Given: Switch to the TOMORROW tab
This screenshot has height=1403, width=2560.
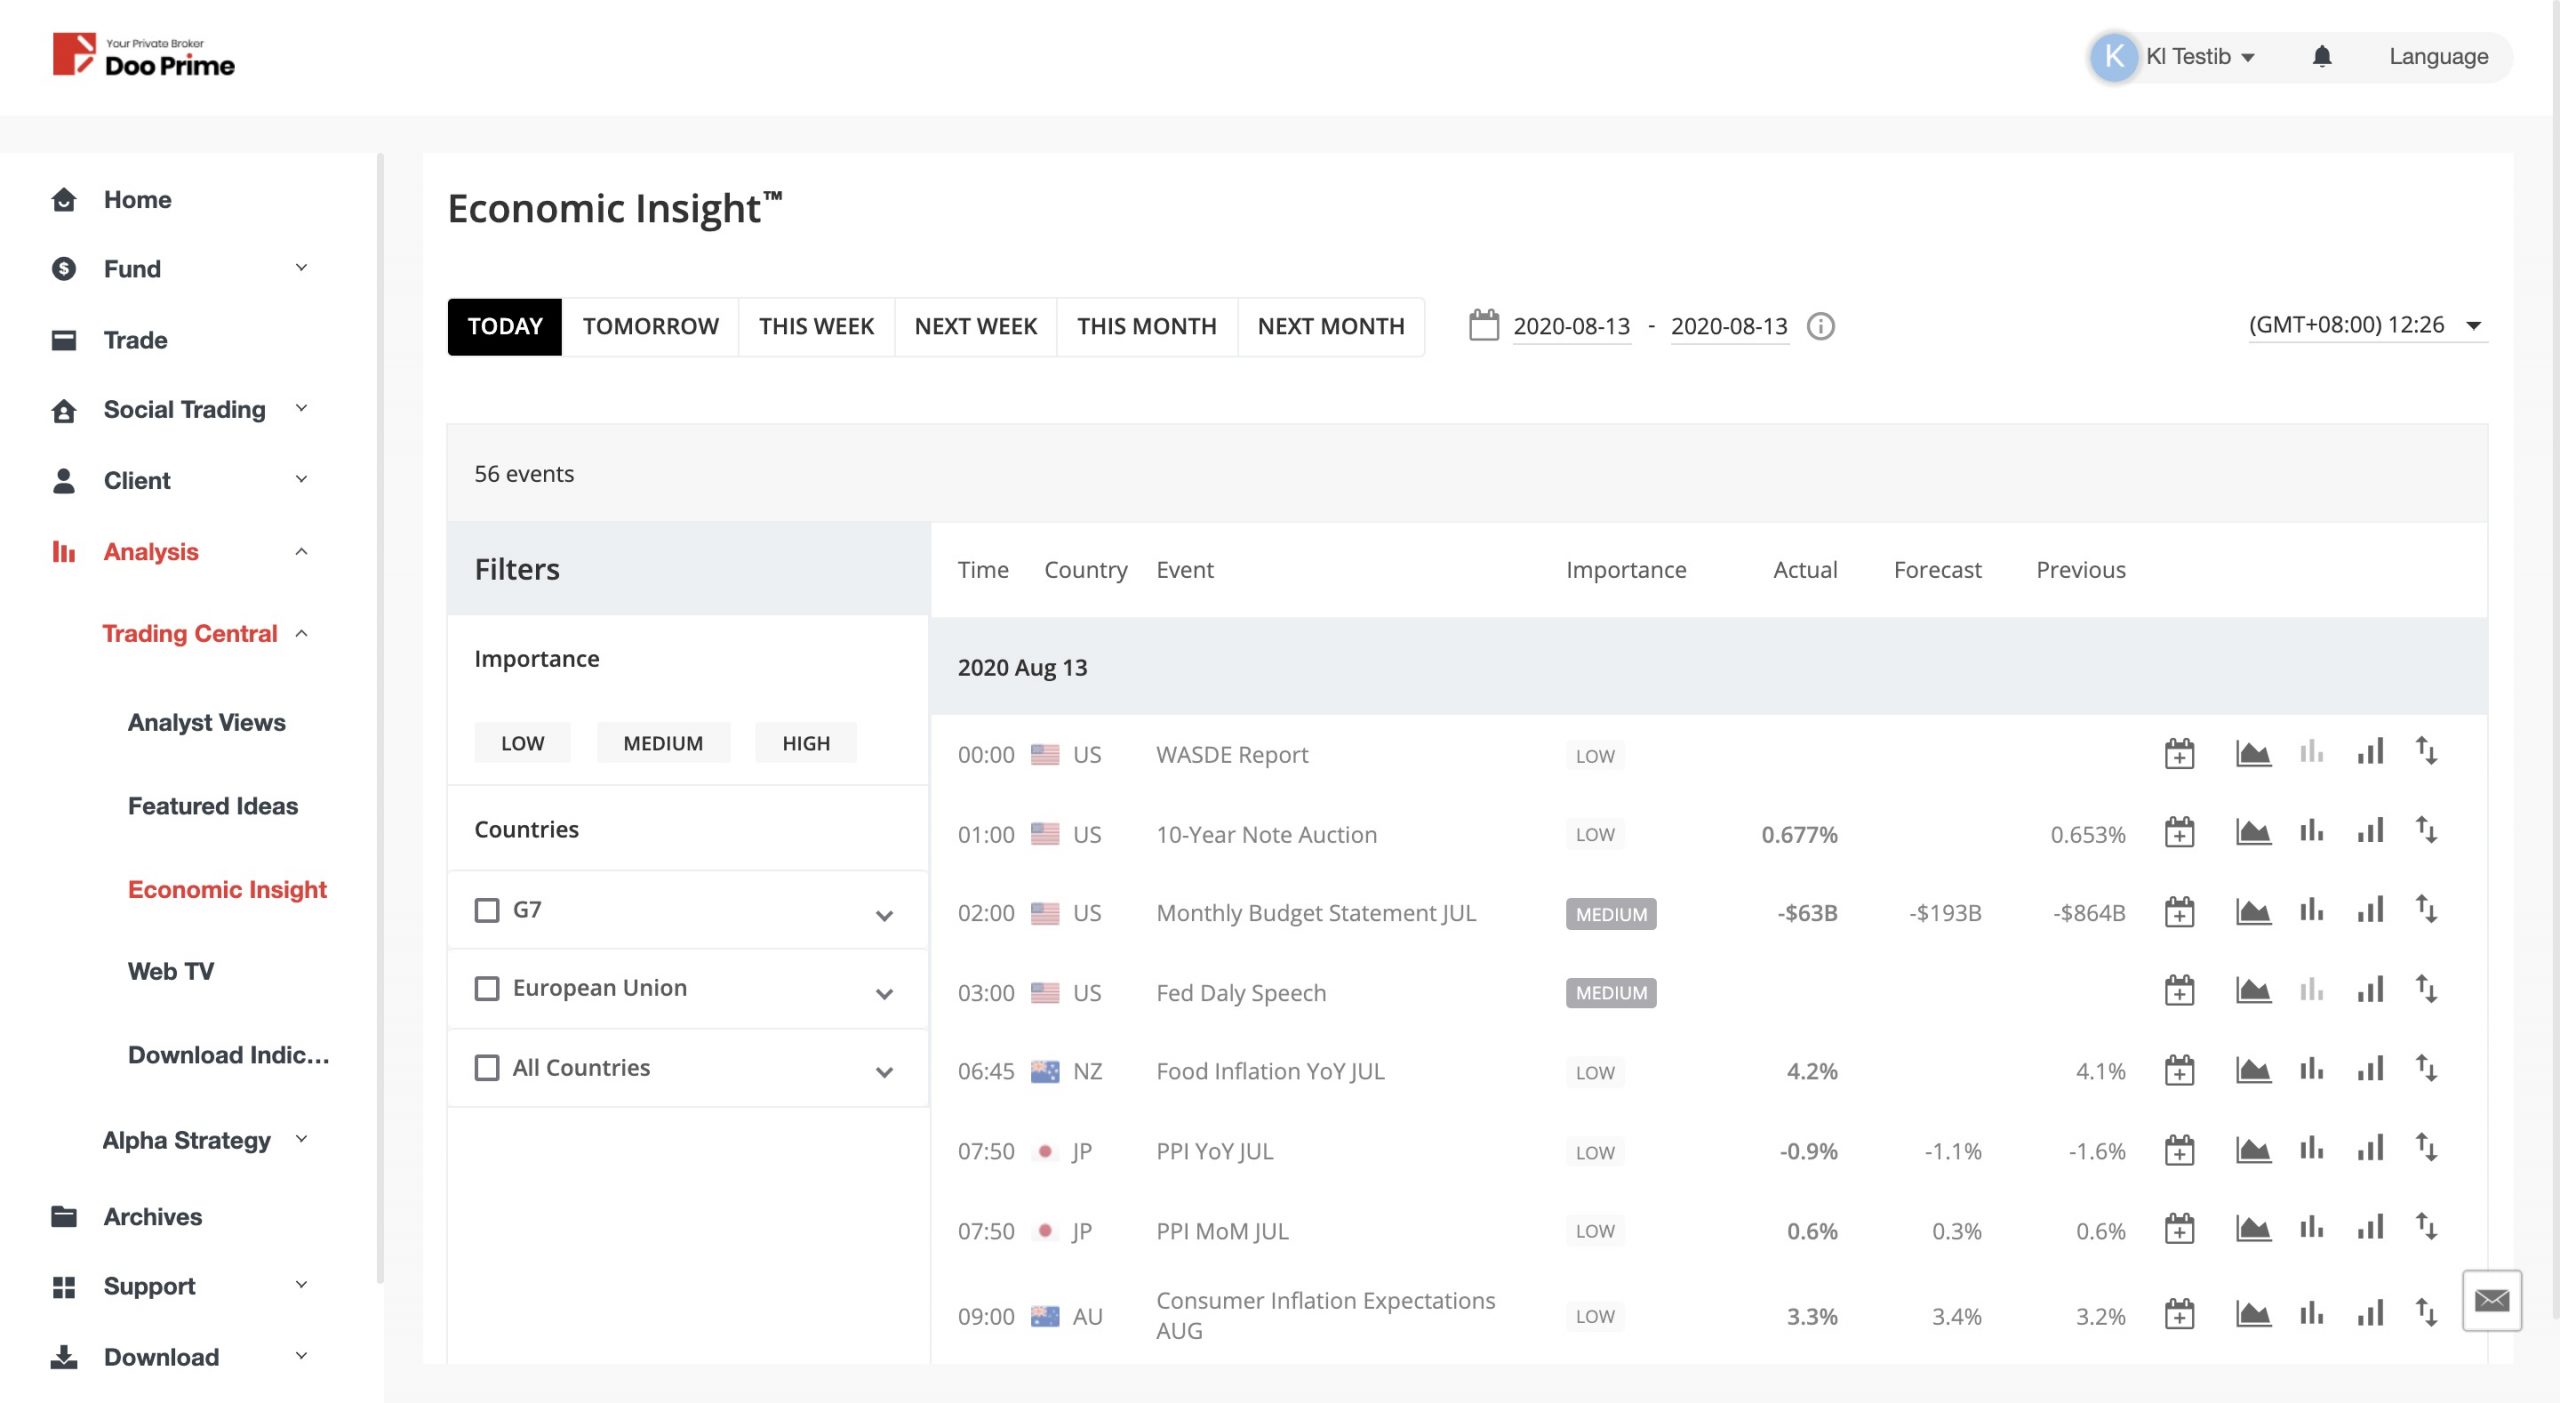Looking at the screenshot, I should click(650, 326).
